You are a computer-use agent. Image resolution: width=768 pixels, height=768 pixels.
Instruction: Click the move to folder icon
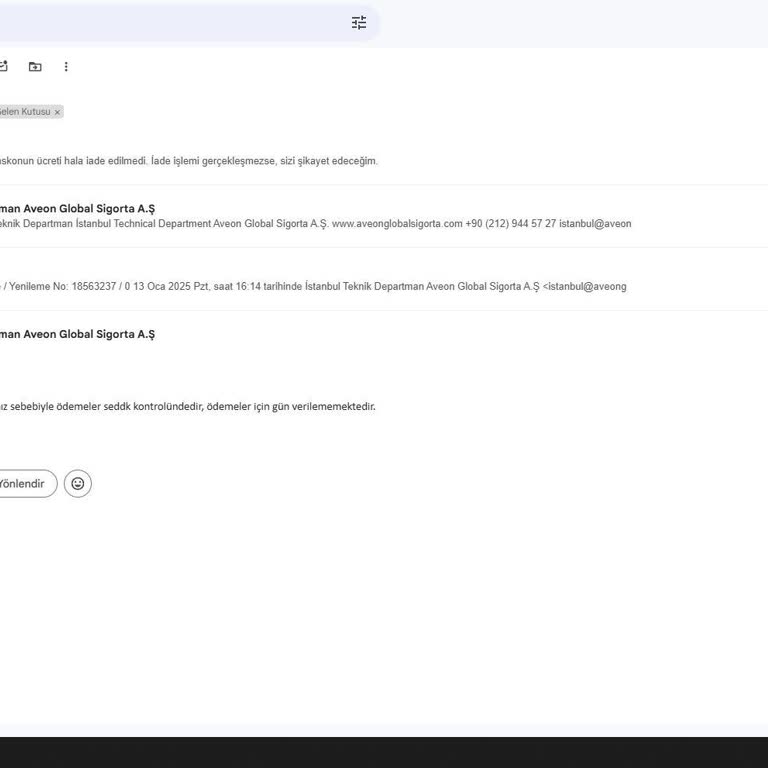[x=35, y=67]
